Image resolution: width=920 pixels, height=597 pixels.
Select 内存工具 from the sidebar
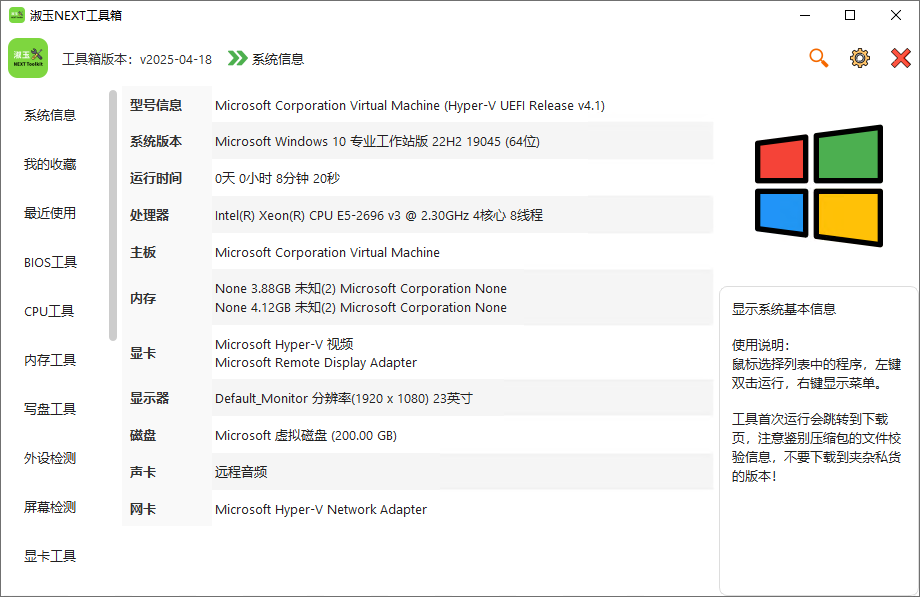tap(50, 360)
